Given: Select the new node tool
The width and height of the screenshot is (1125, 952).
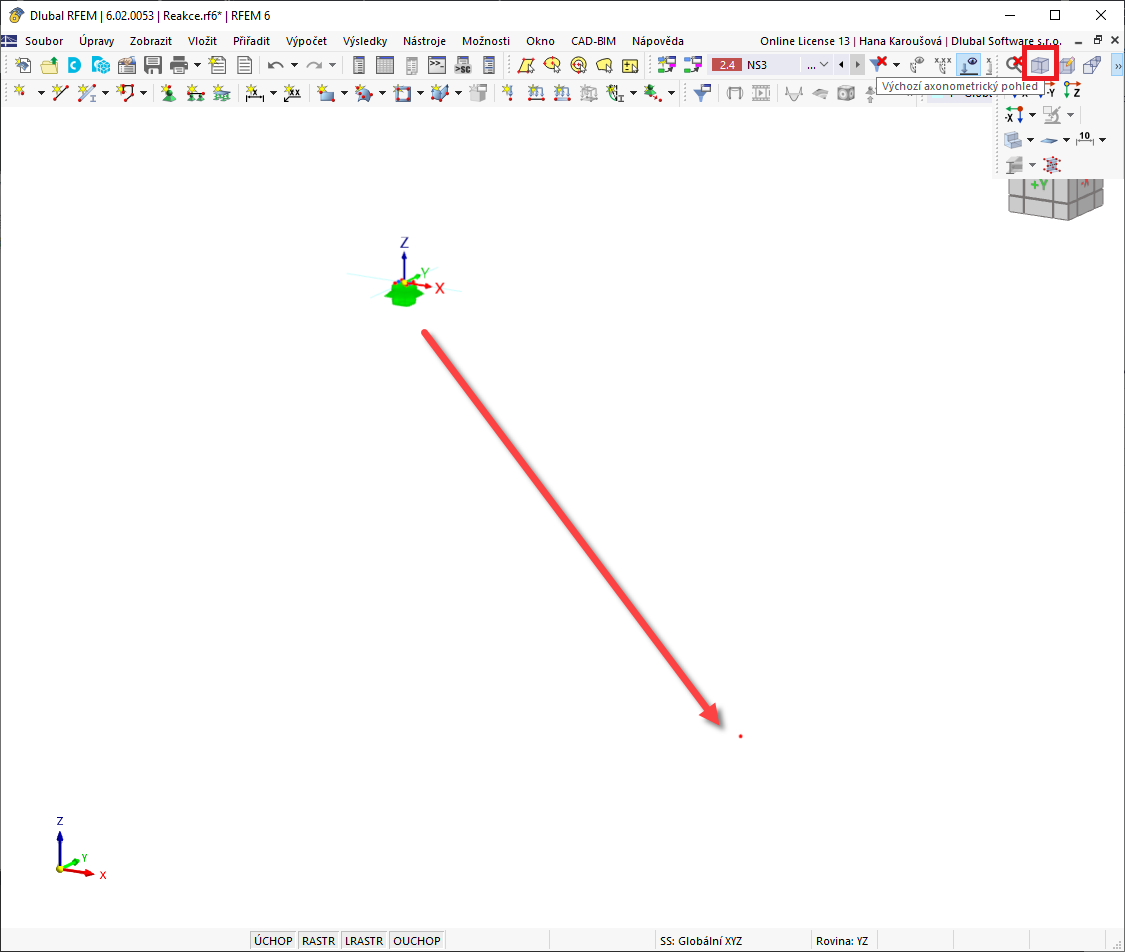Looking at the screenshot, I should 19,92.
